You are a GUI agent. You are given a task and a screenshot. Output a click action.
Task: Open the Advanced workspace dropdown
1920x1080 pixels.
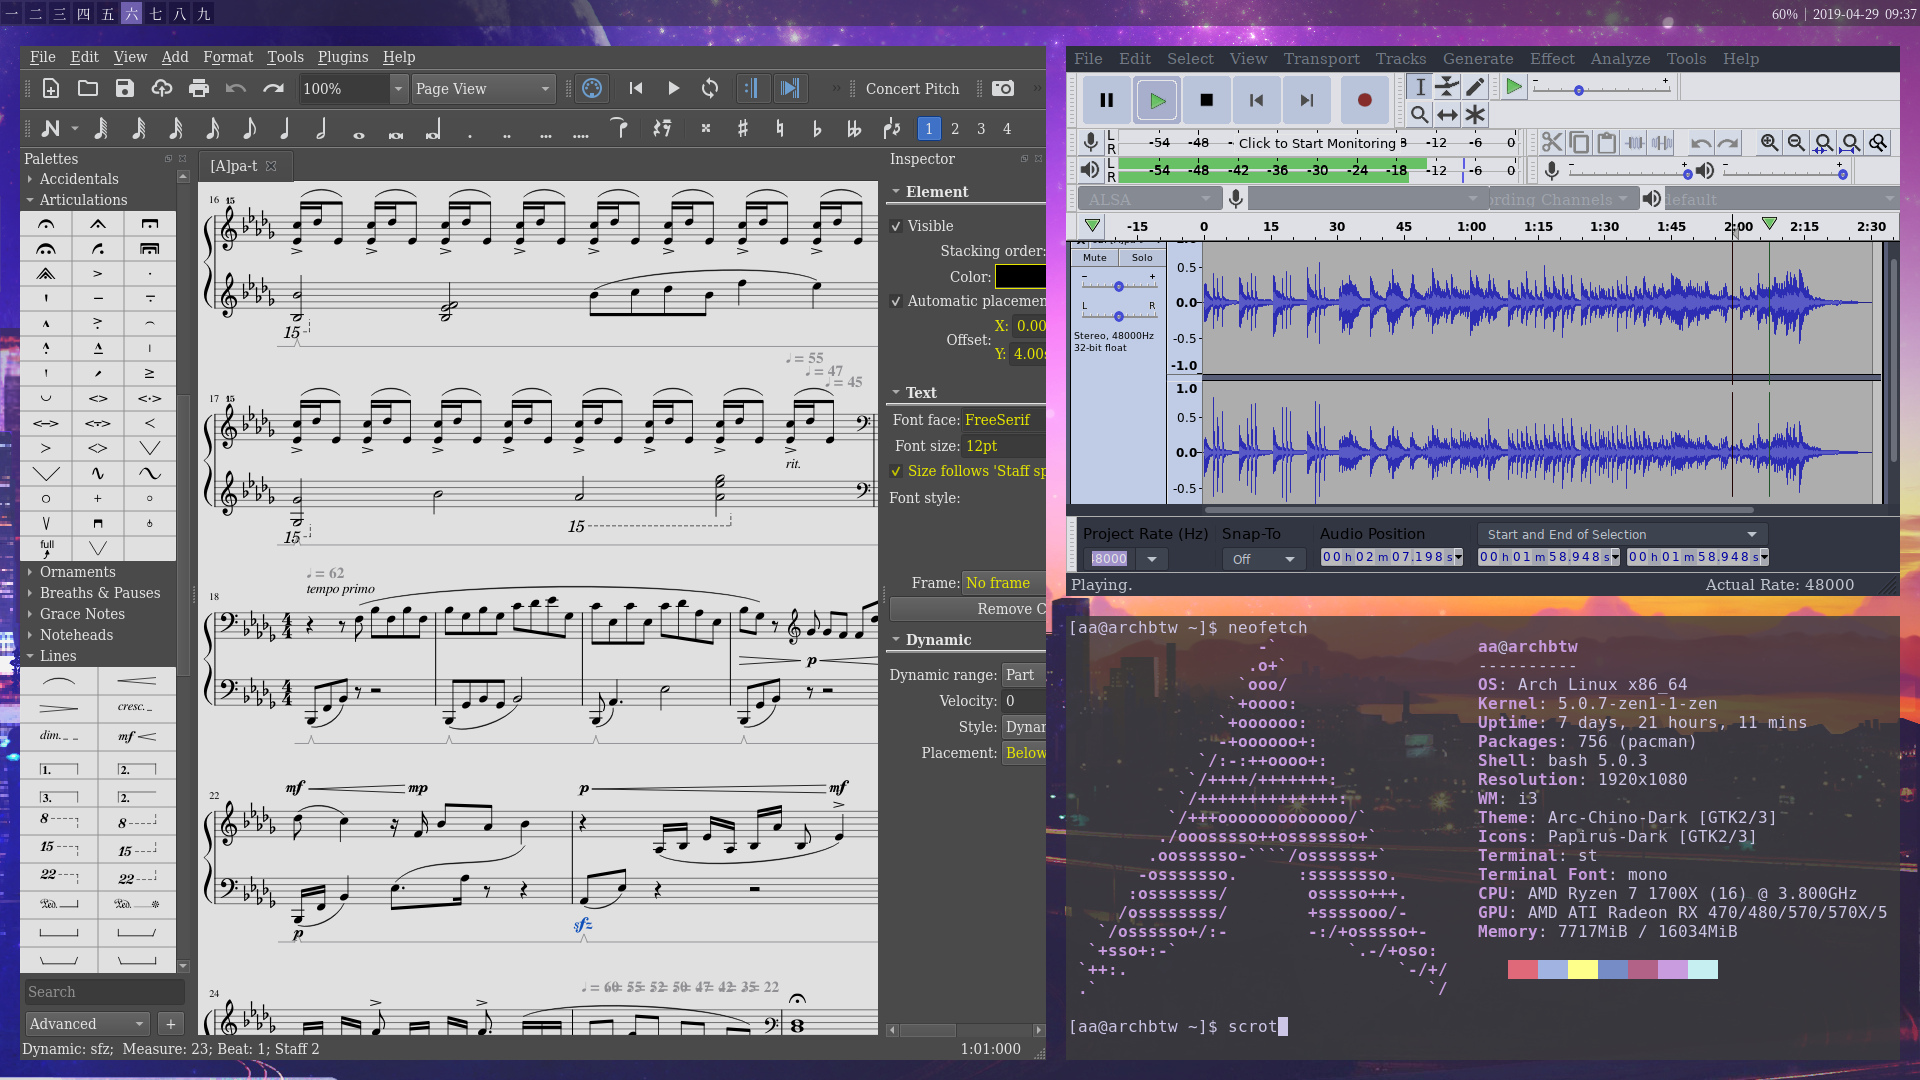(x=87, y=1024)
